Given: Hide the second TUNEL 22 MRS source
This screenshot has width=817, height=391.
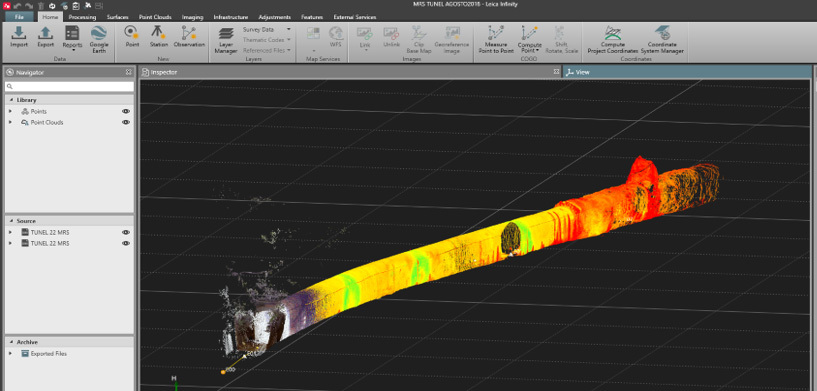Looking at the screenshot, I should [x=126, y=243].
